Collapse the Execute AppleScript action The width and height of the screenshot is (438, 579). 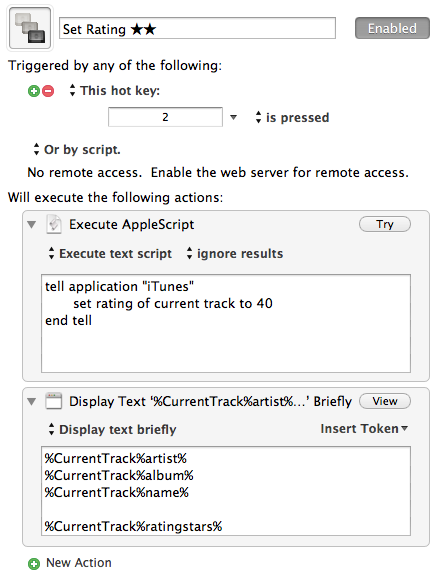click(x=32, y=225)
